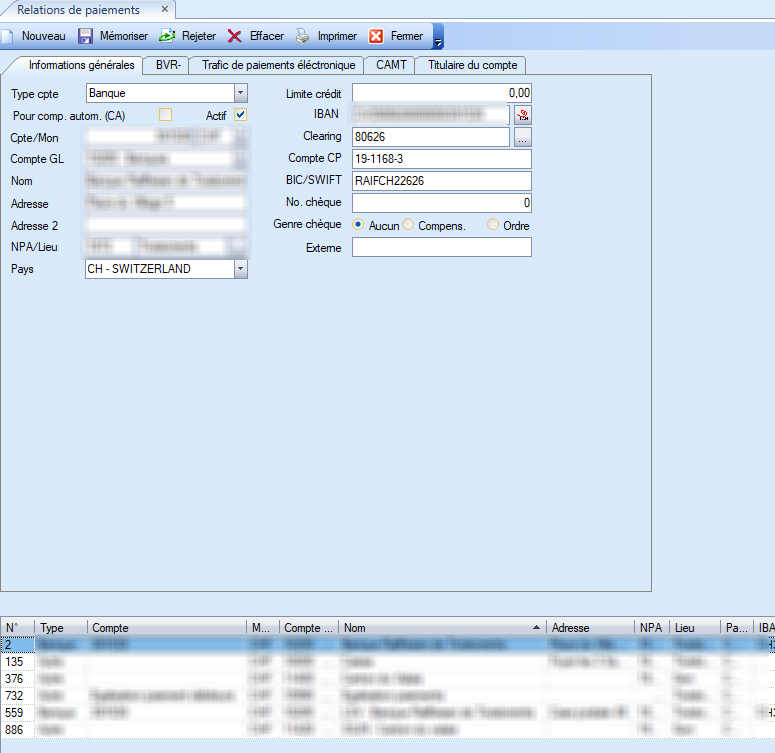Select the Compens. cheque radio option
The height and width of the screenshot is (753, 775).
(x=408, y=226)
